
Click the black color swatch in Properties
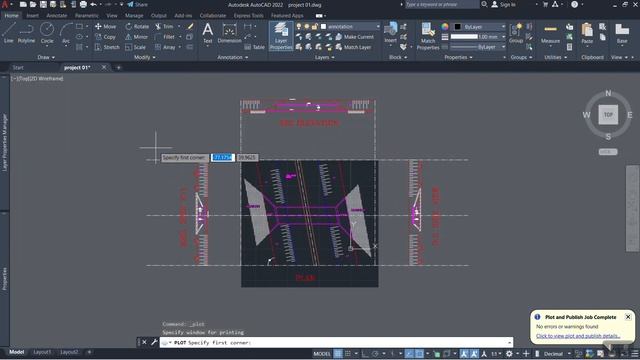458,27
